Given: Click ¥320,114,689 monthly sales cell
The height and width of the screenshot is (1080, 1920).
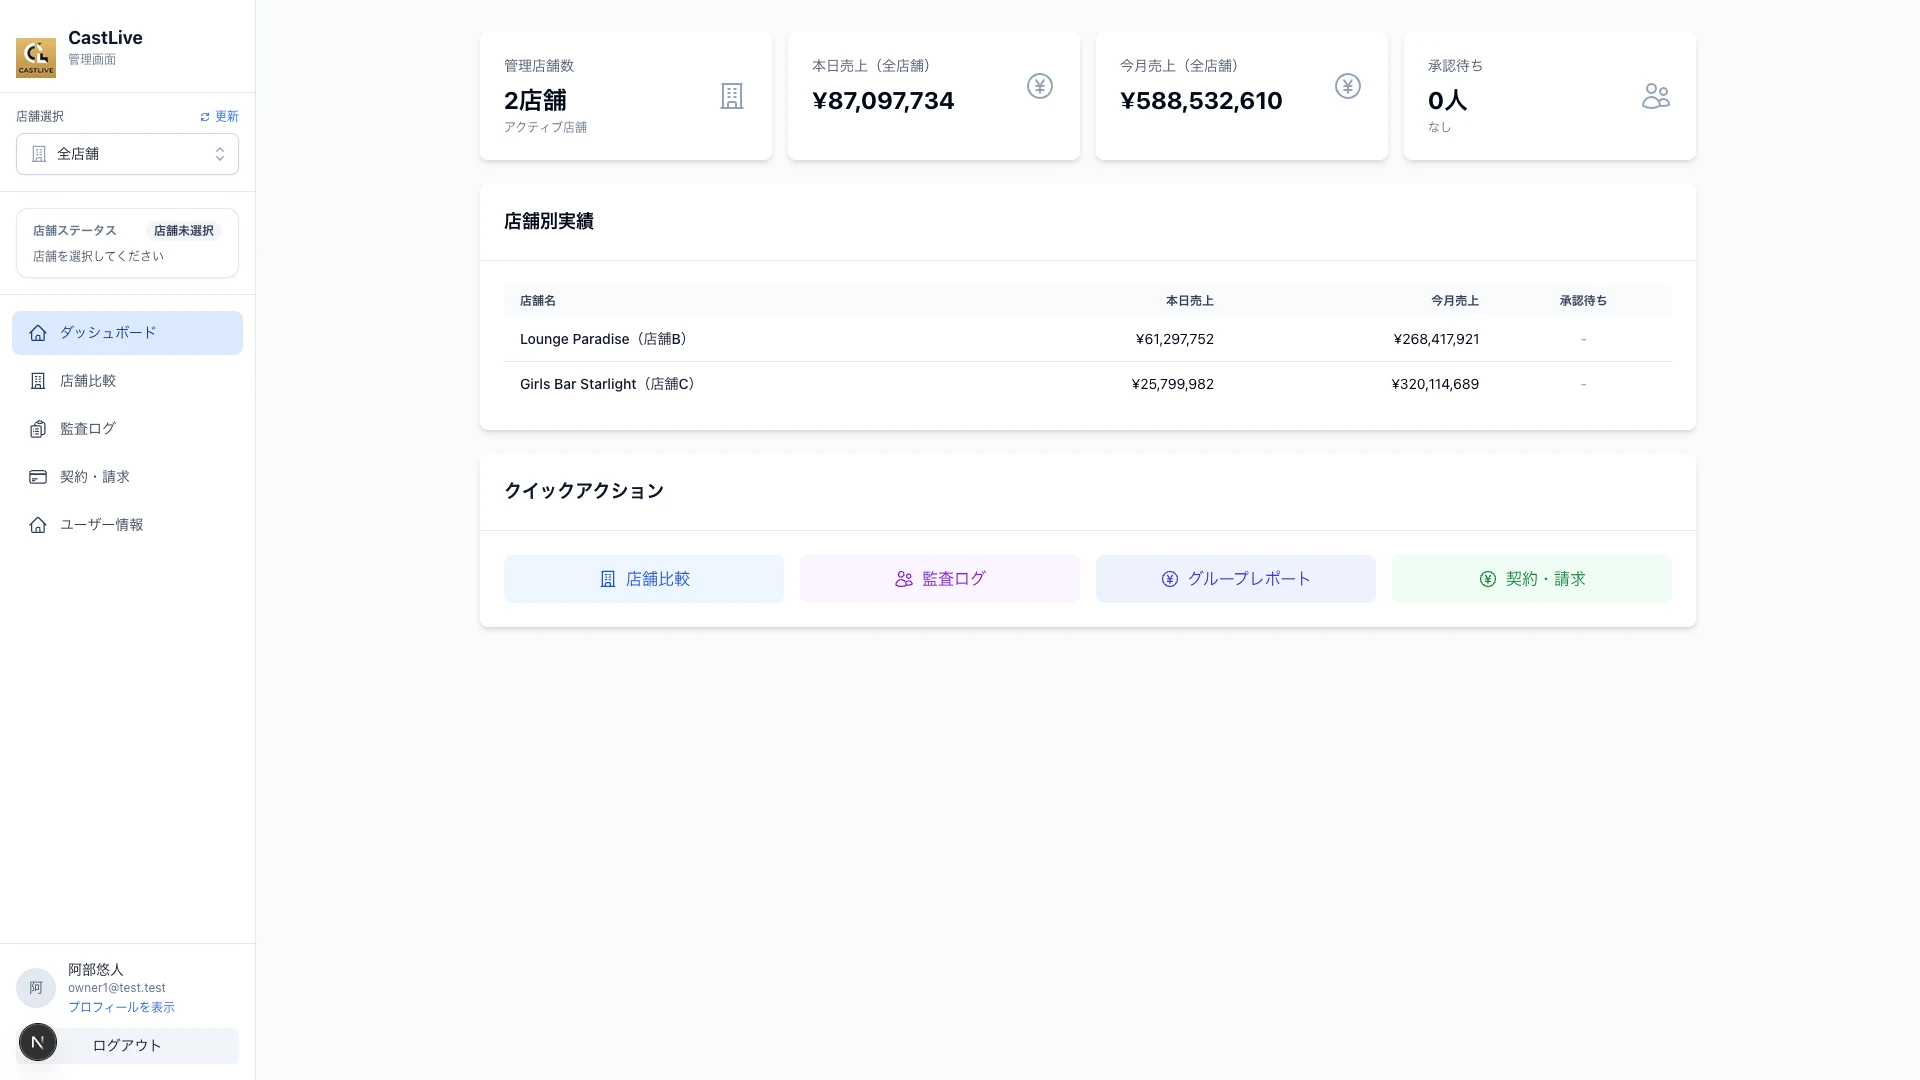Looking at the screenshot, I should click(x=1435, y=384).
